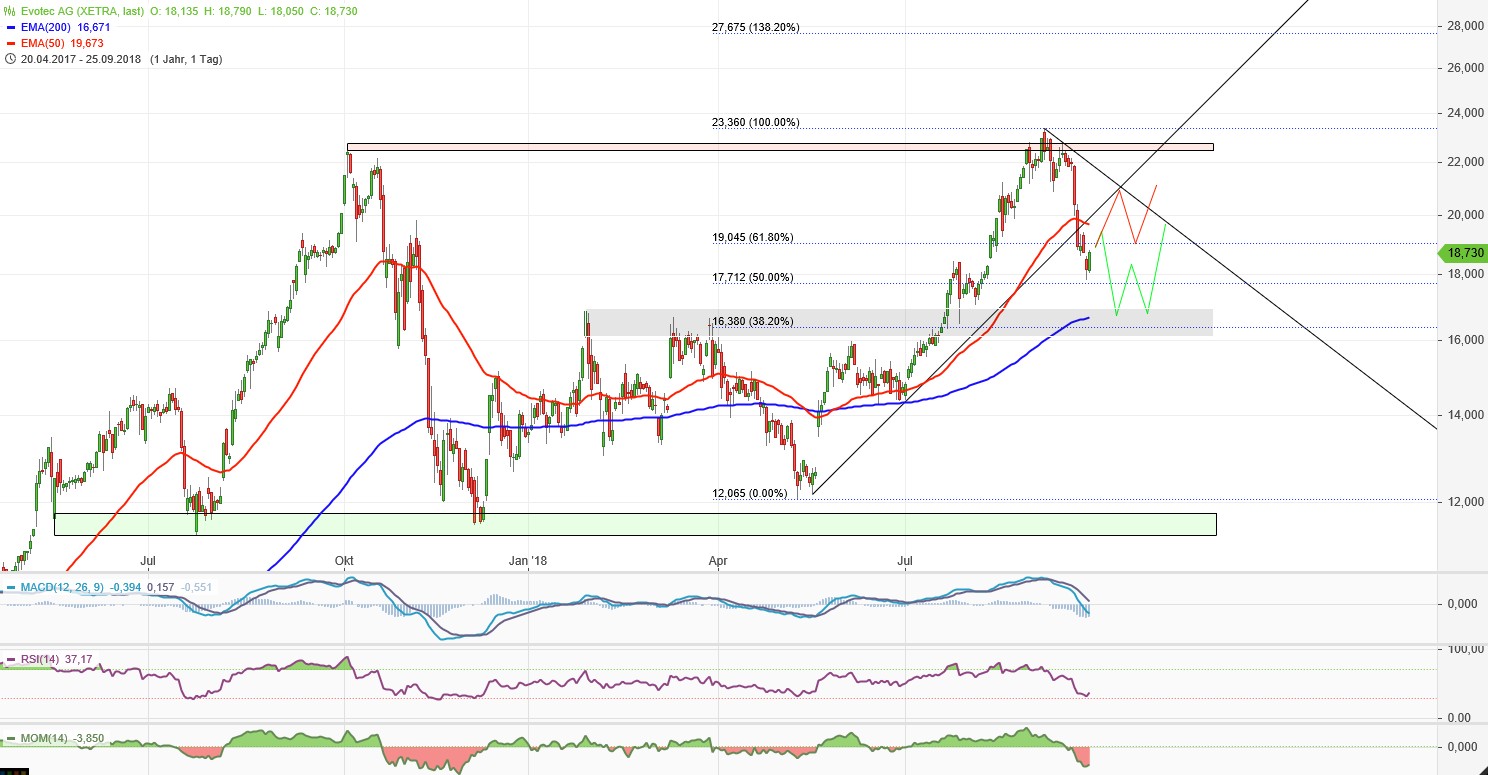Click the 23,360 (100.00%) Fibonacci label
Screen dimensions: 1488x775
tap(756, 122)
